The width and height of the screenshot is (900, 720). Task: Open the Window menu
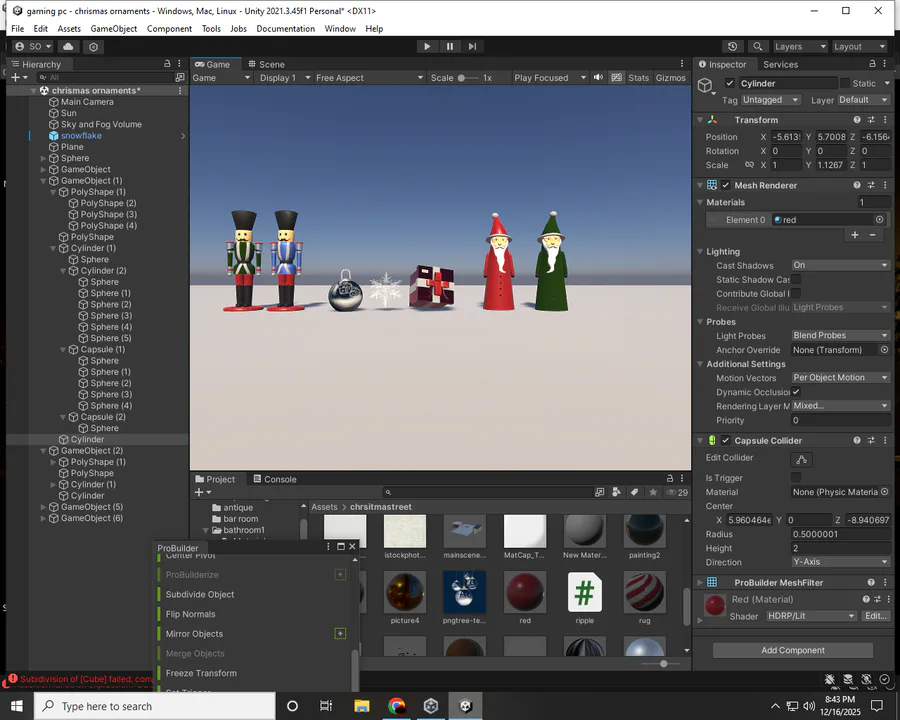[340, 29]
